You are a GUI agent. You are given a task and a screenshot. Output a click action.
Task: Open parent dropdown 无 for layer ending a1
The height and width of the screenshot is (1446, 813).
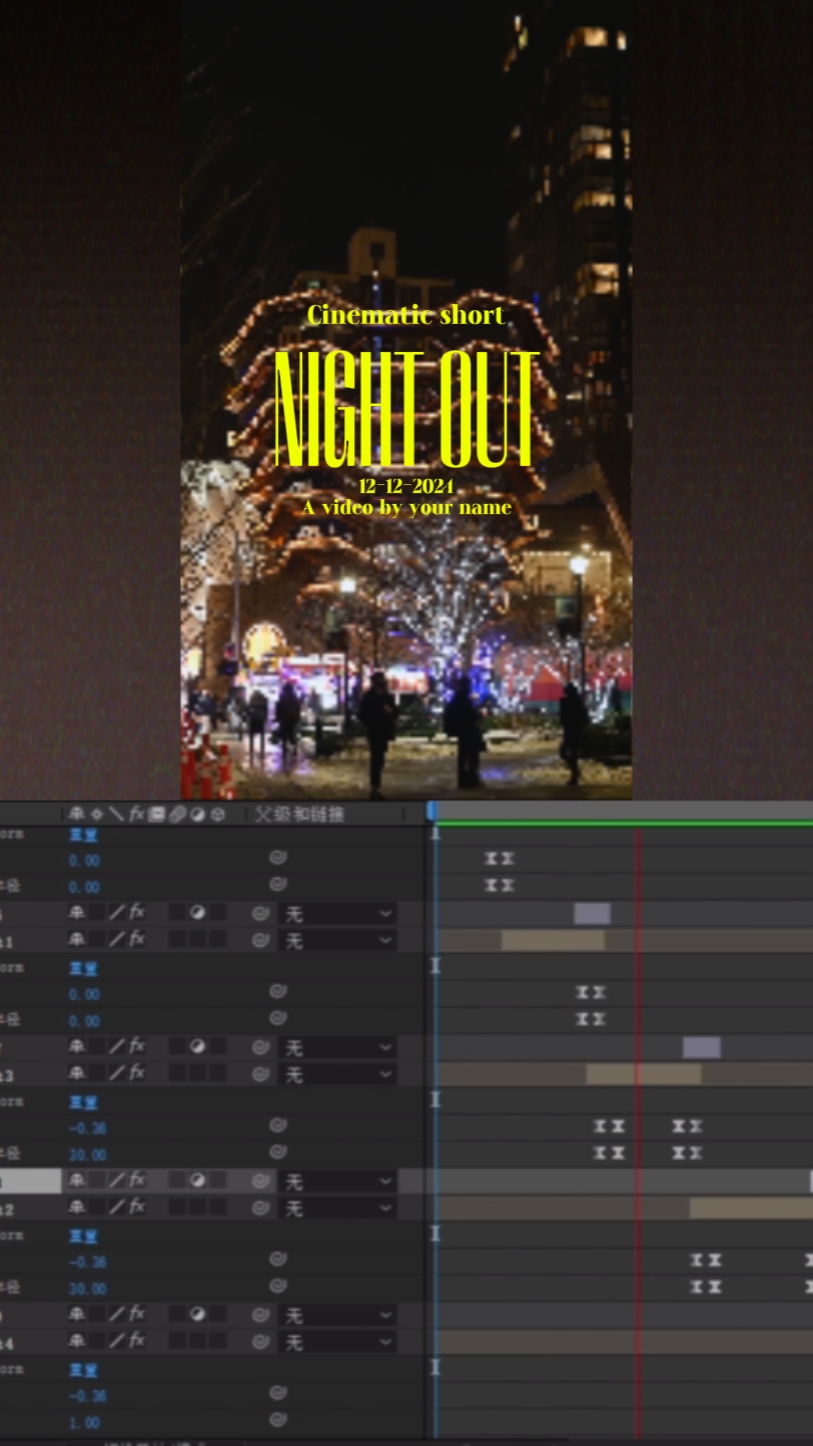337,941
